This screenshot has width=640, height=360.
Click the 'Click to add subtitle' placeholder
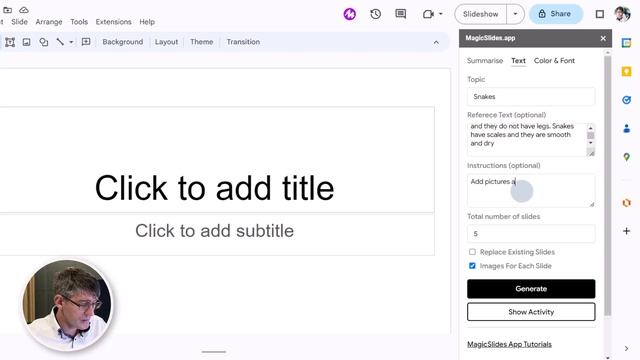coord(214,231)
